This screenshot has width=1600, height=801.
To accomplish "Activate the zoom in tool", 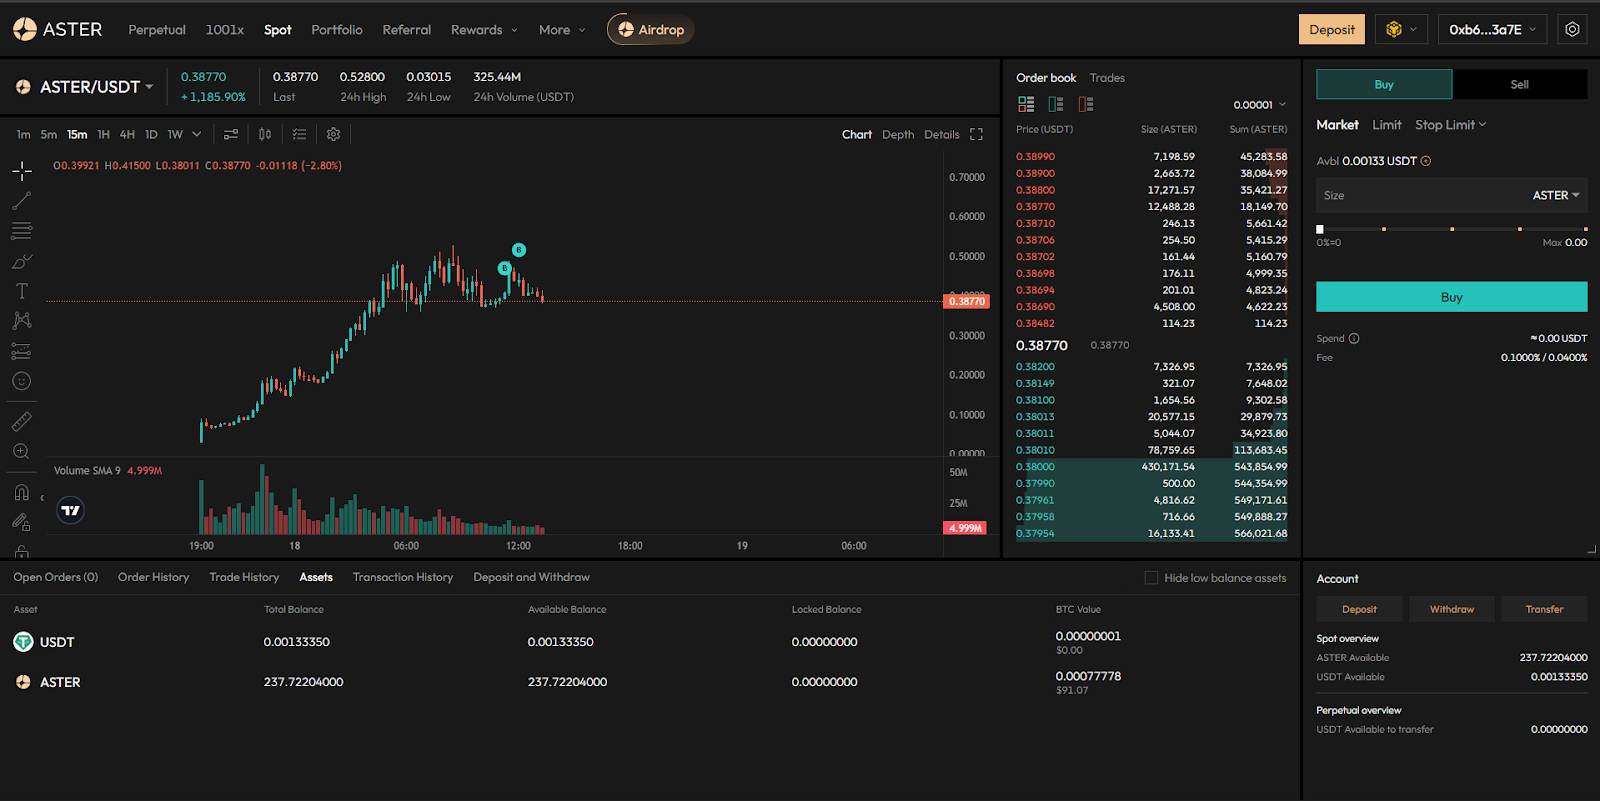I will coord(22,451).
